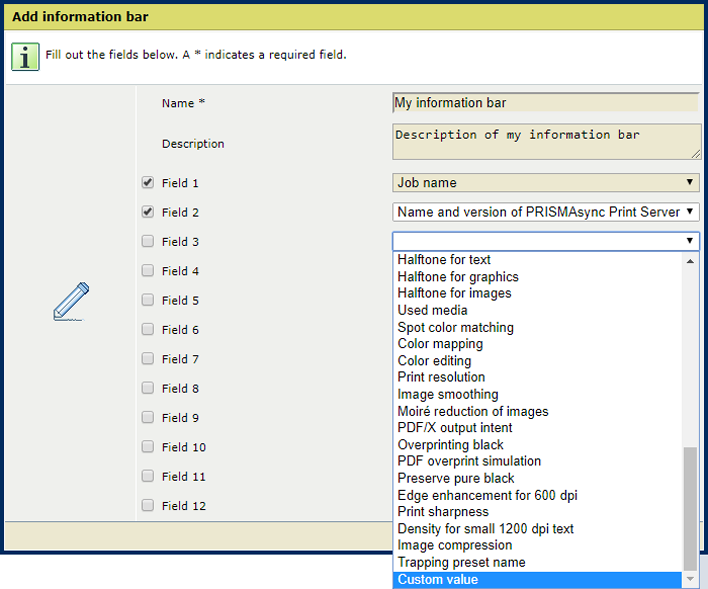Choose 'Image smoothing' option

tap(537, 394)
